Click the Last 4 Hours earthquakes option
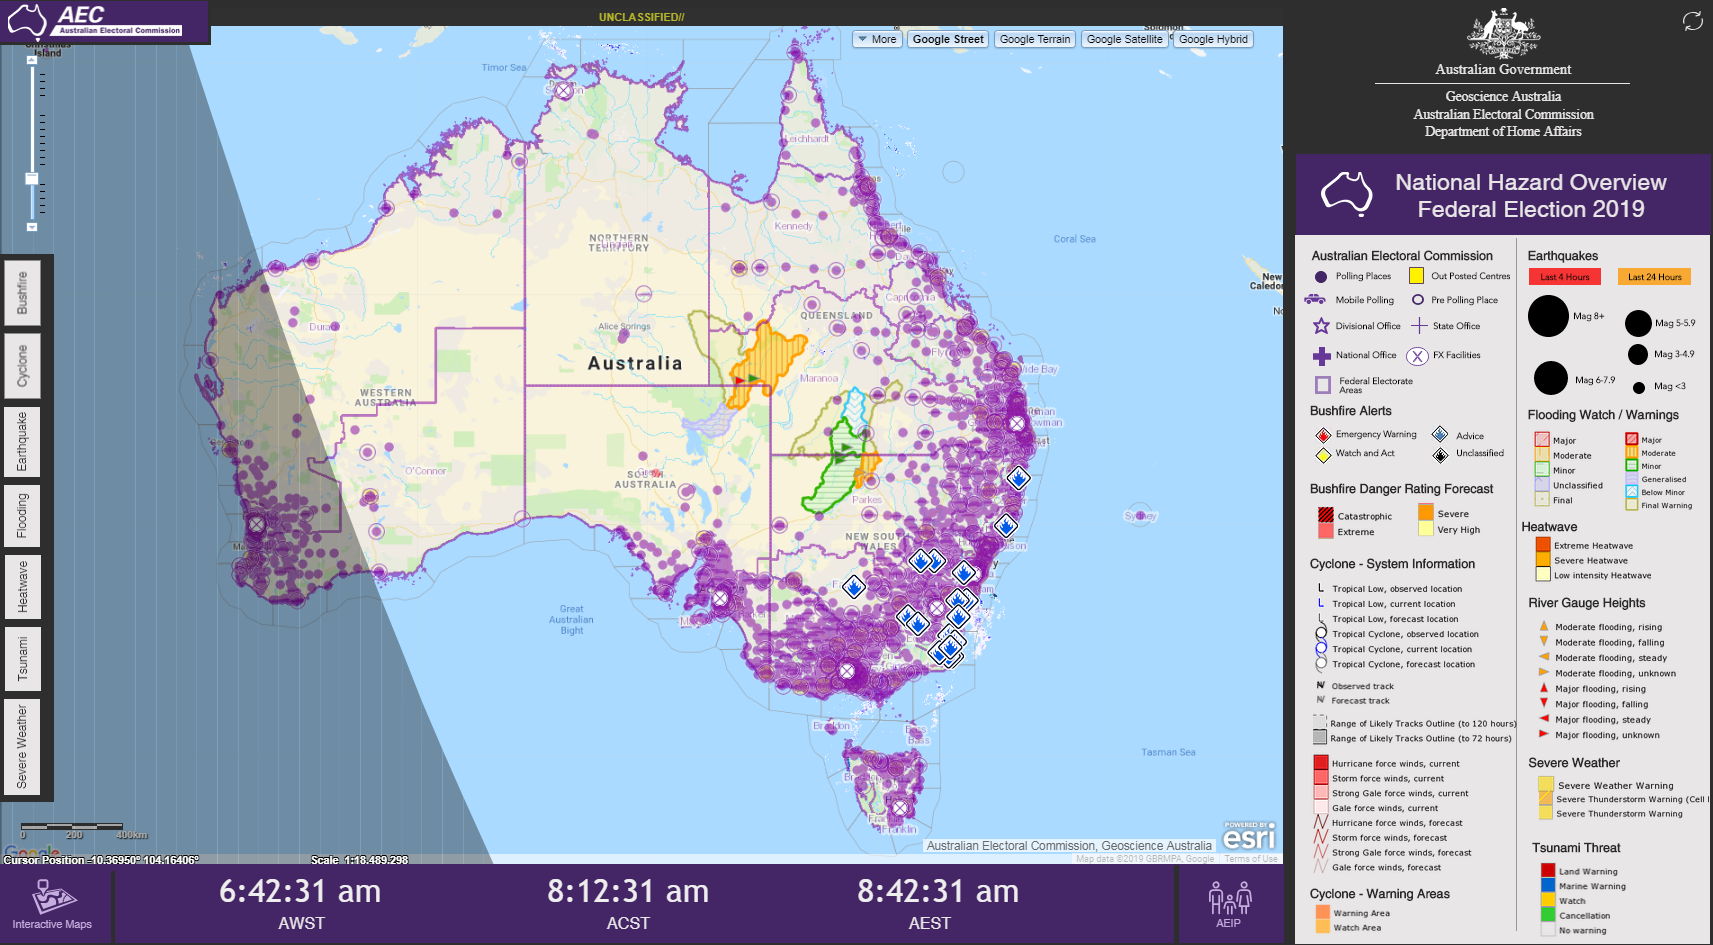The height and width of the screenshot is (945, 1713). point(1564,276)
